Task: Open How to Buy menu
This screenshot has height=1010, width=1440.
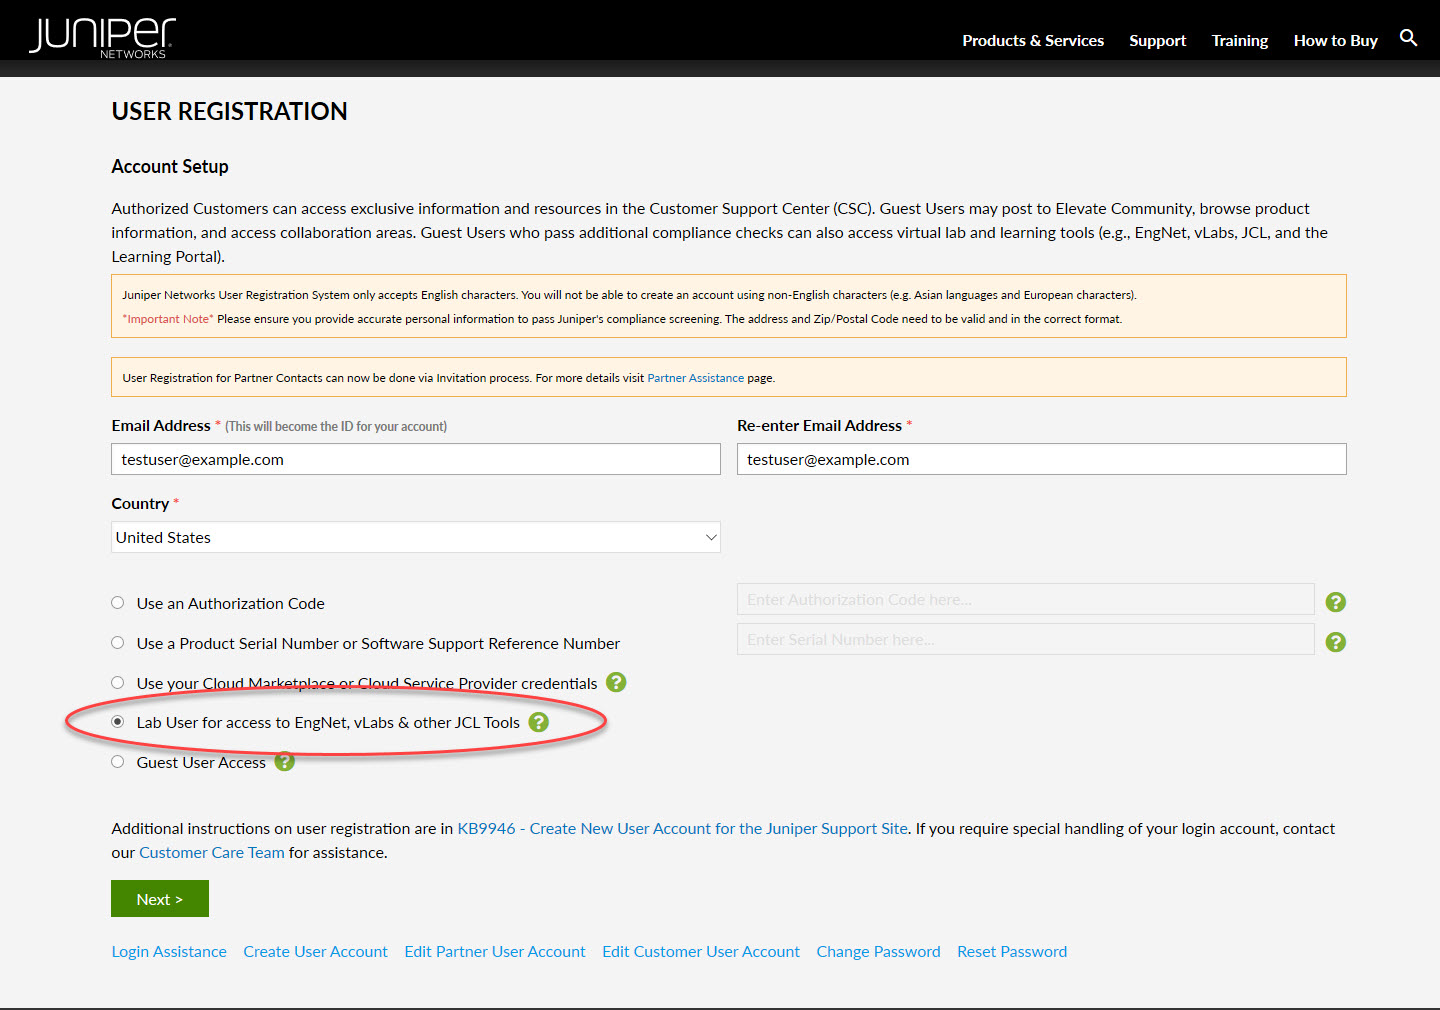Action: pos(1335,41)
